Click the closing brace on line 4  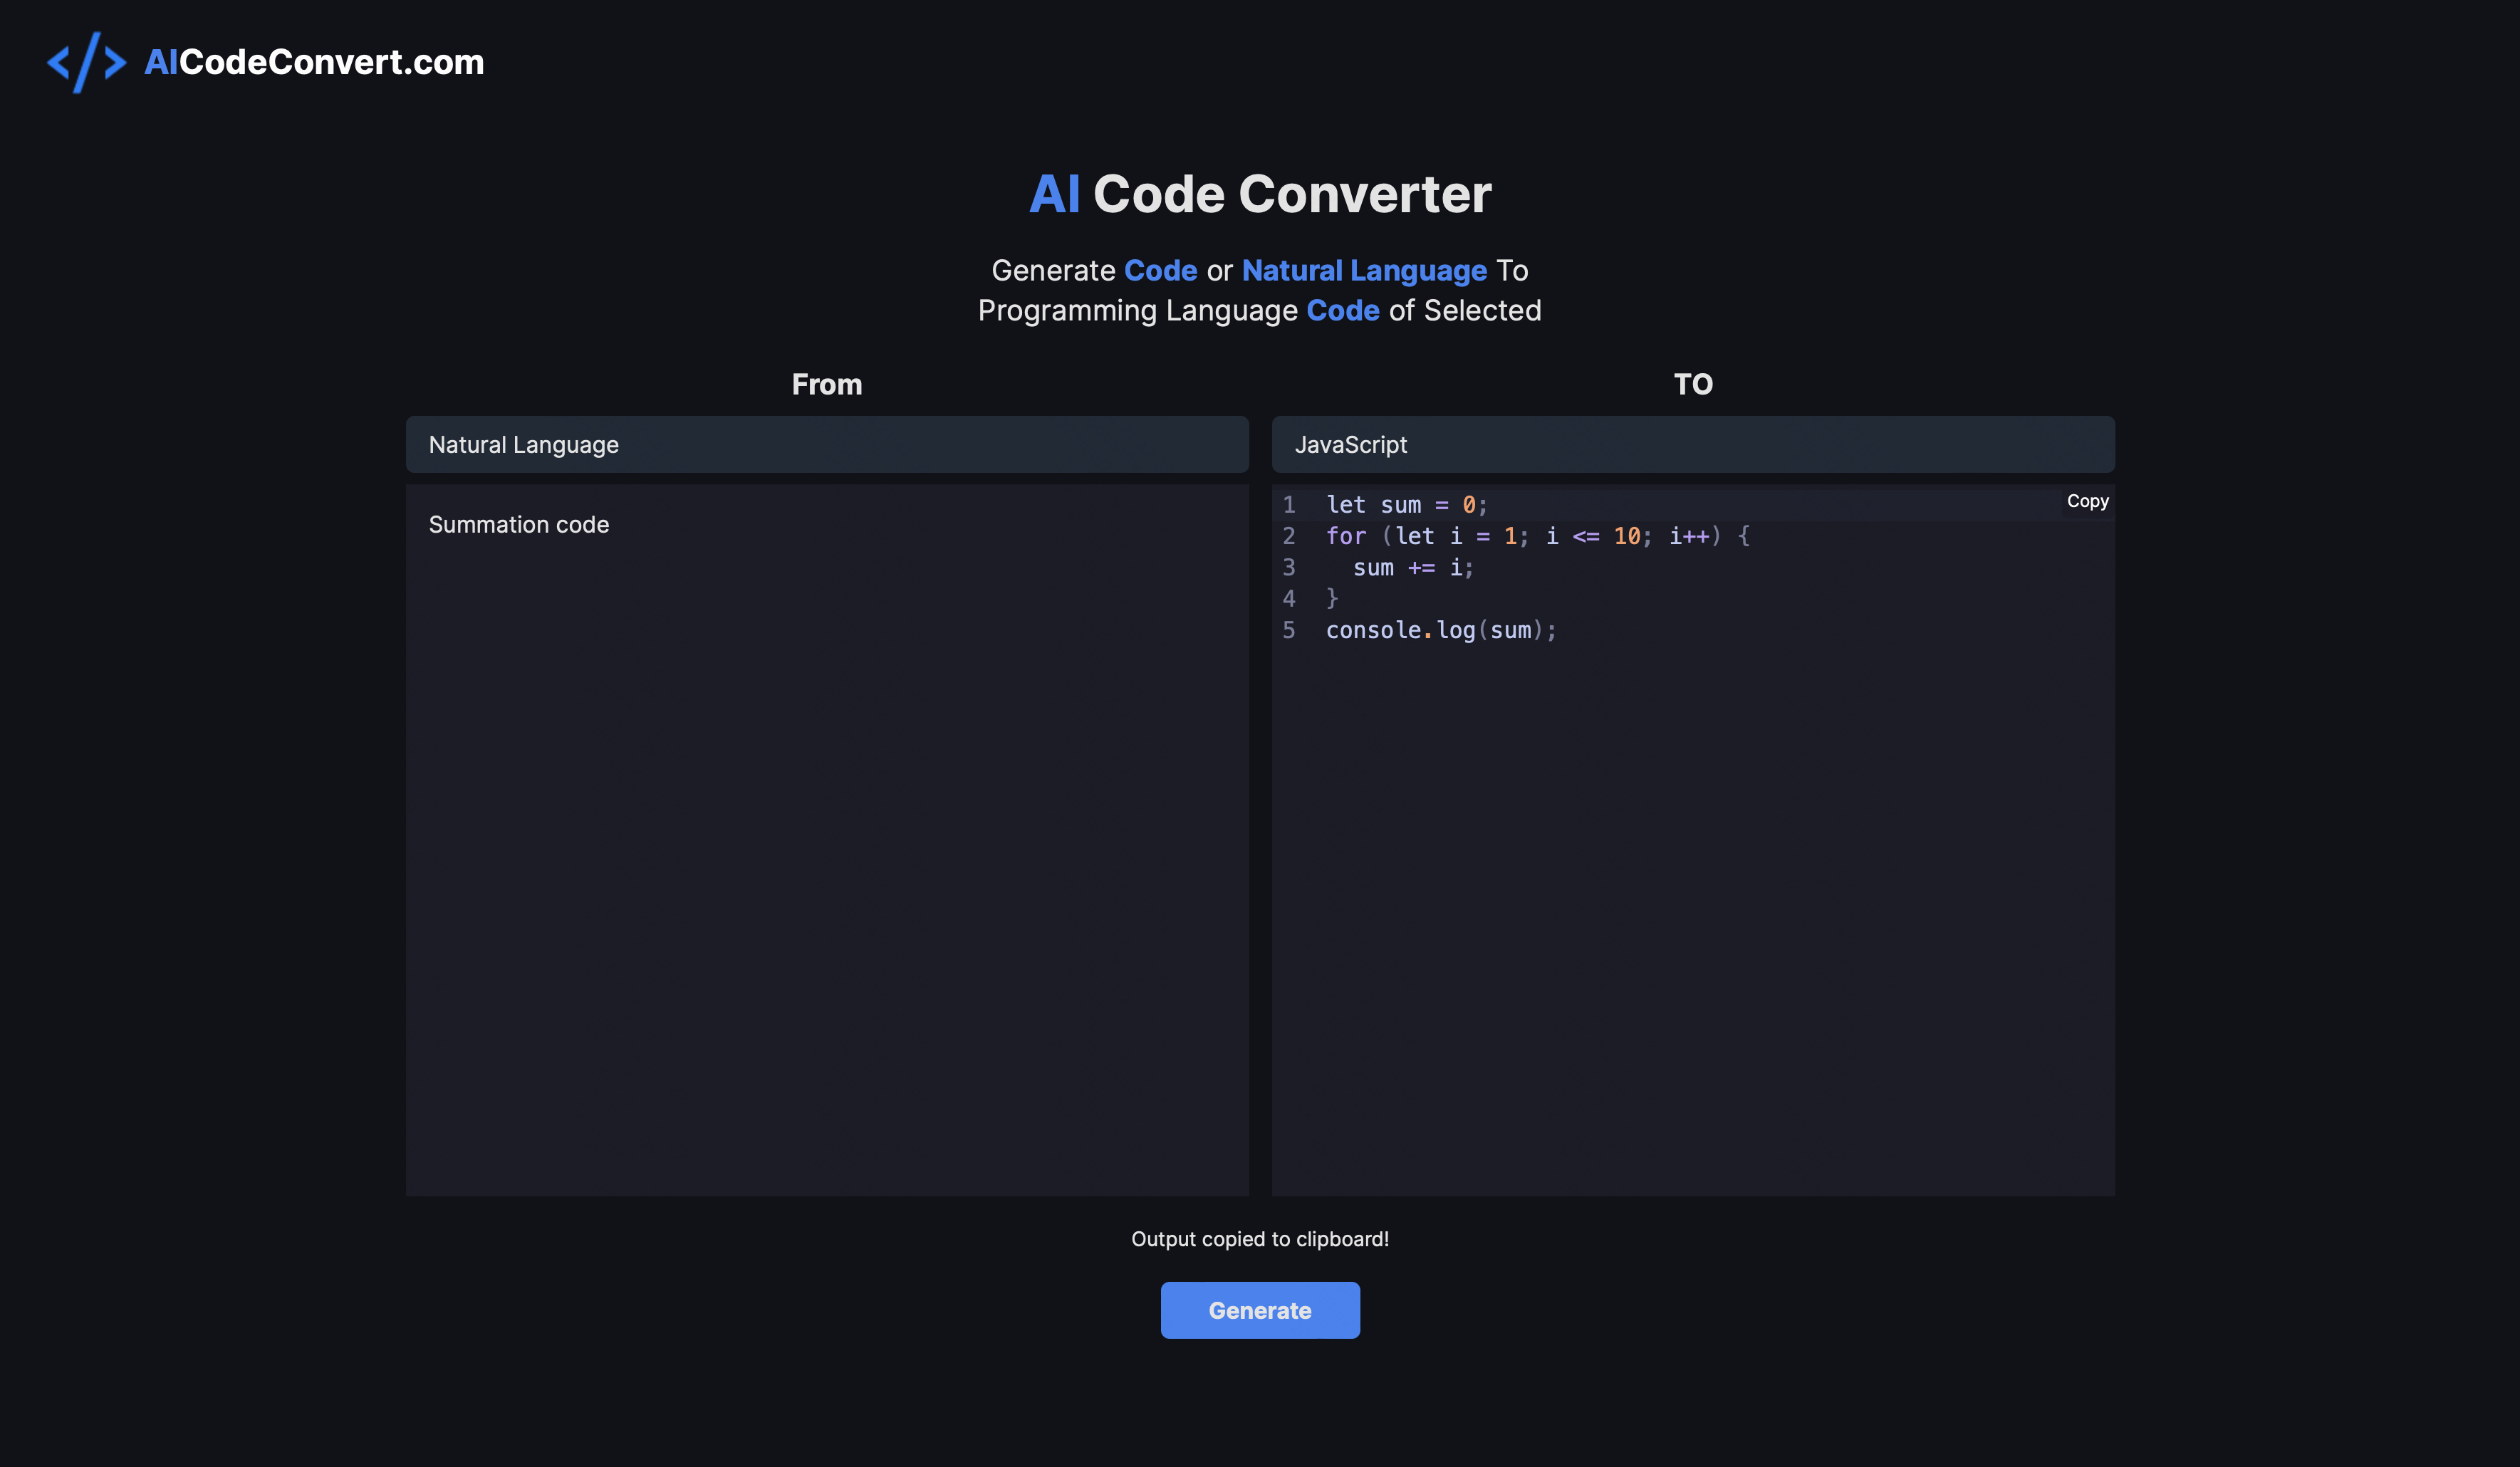click(1332, 599)
